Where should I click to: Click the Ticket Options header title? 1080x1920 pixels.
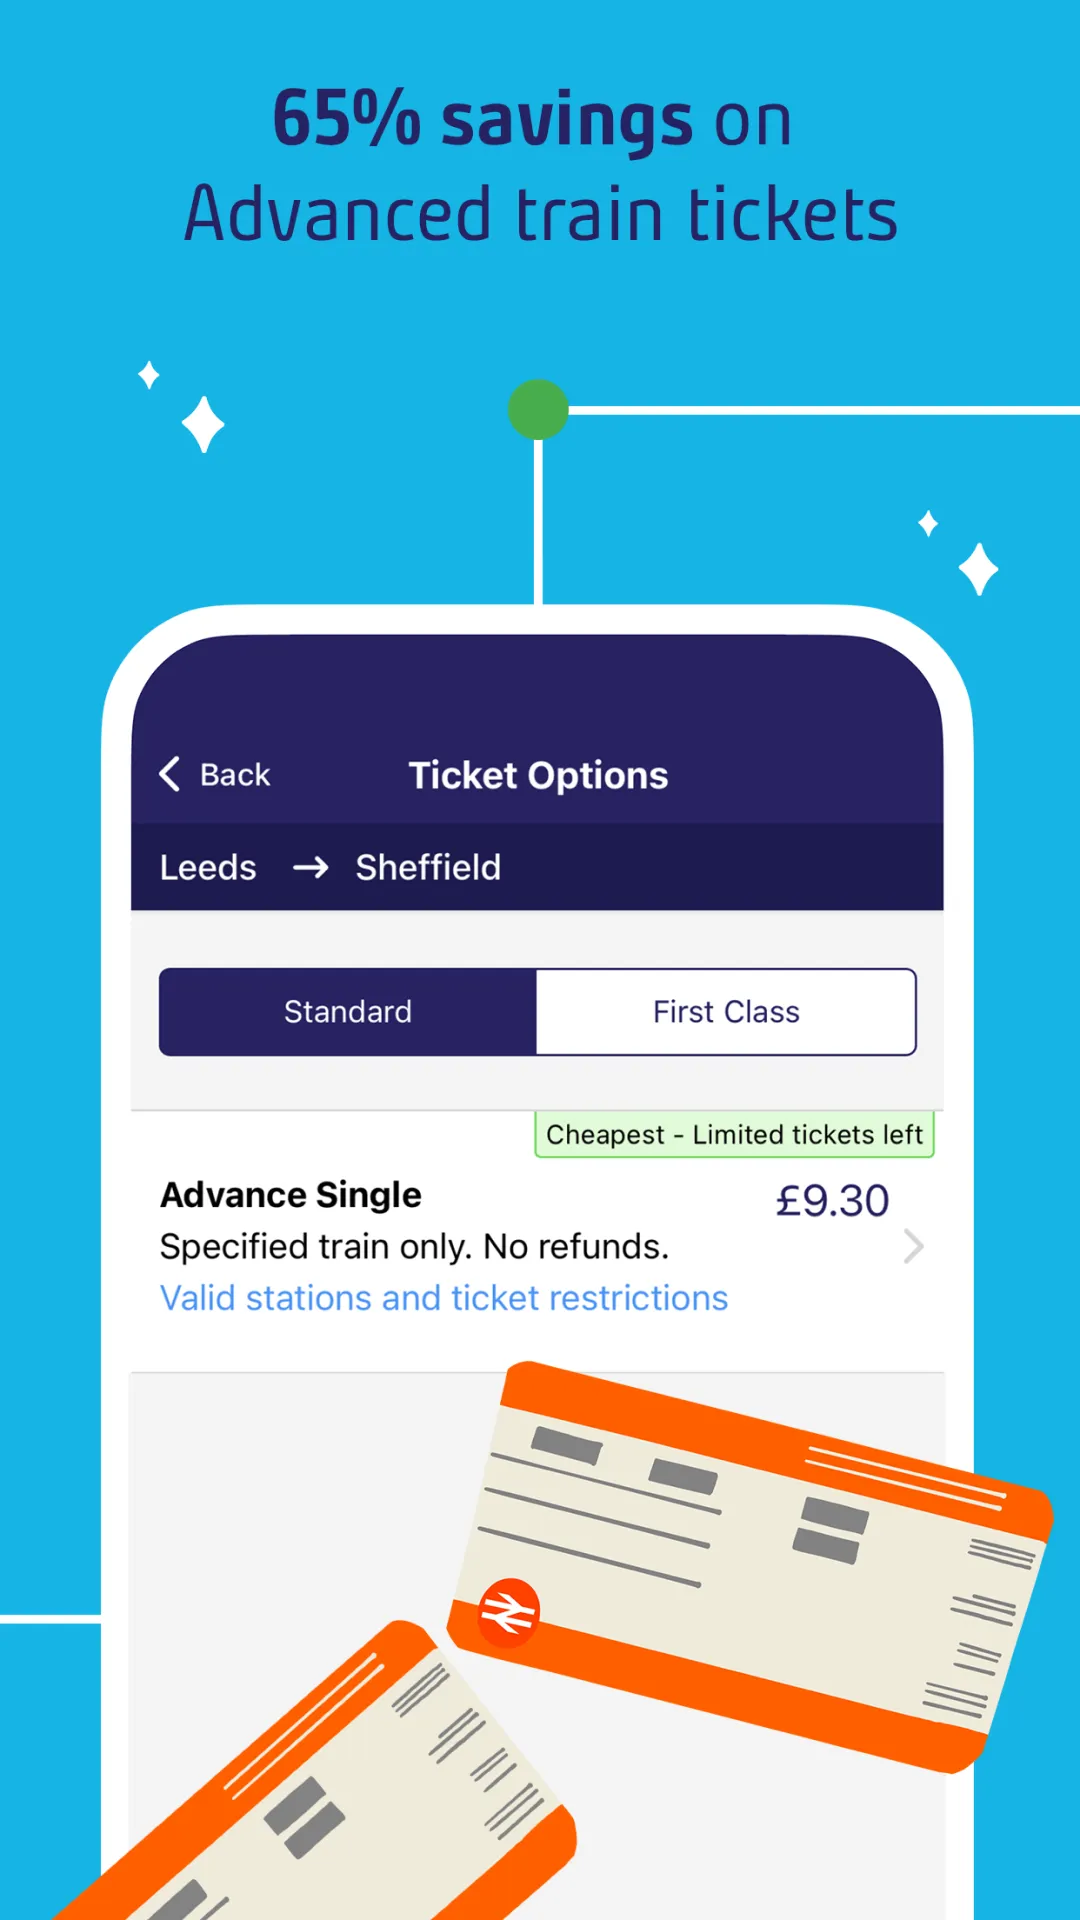pos(538,776)
